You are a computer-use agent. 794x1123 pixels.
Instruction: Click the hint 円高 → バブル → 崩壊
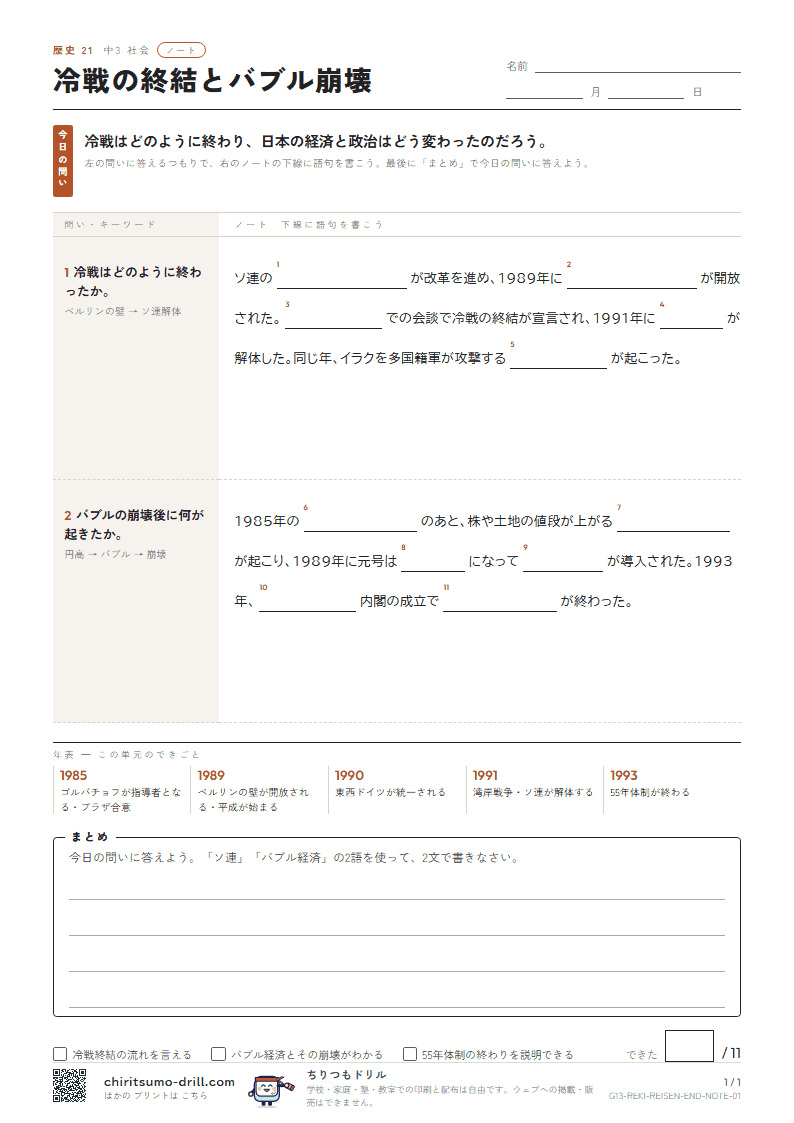(115, 554)
